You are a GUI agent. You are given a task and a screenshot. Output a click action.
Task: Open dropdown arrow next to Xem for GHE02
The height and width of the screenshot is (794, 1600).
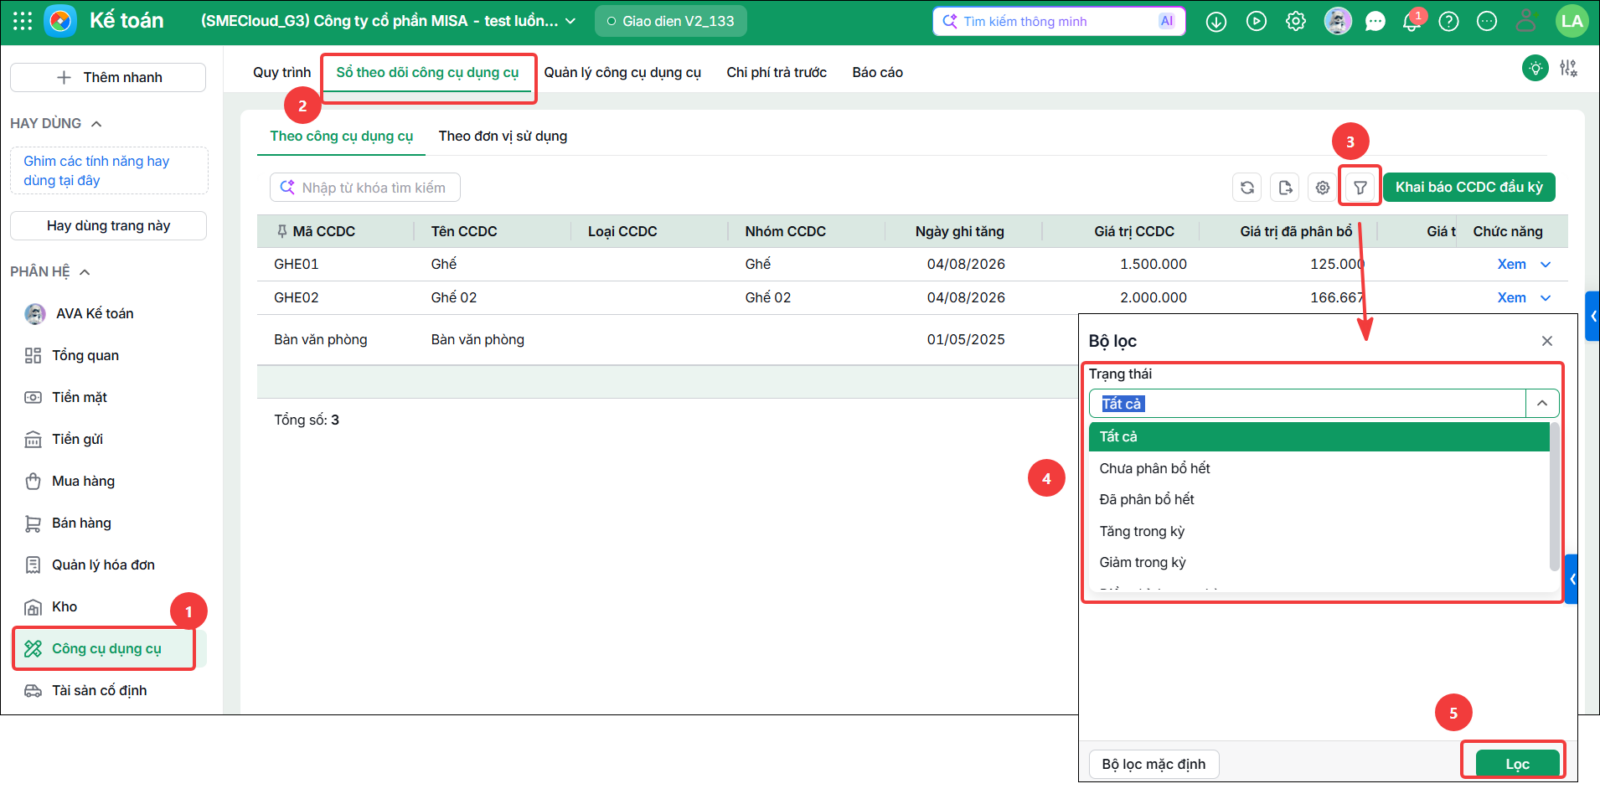[x=1546, y=298]
